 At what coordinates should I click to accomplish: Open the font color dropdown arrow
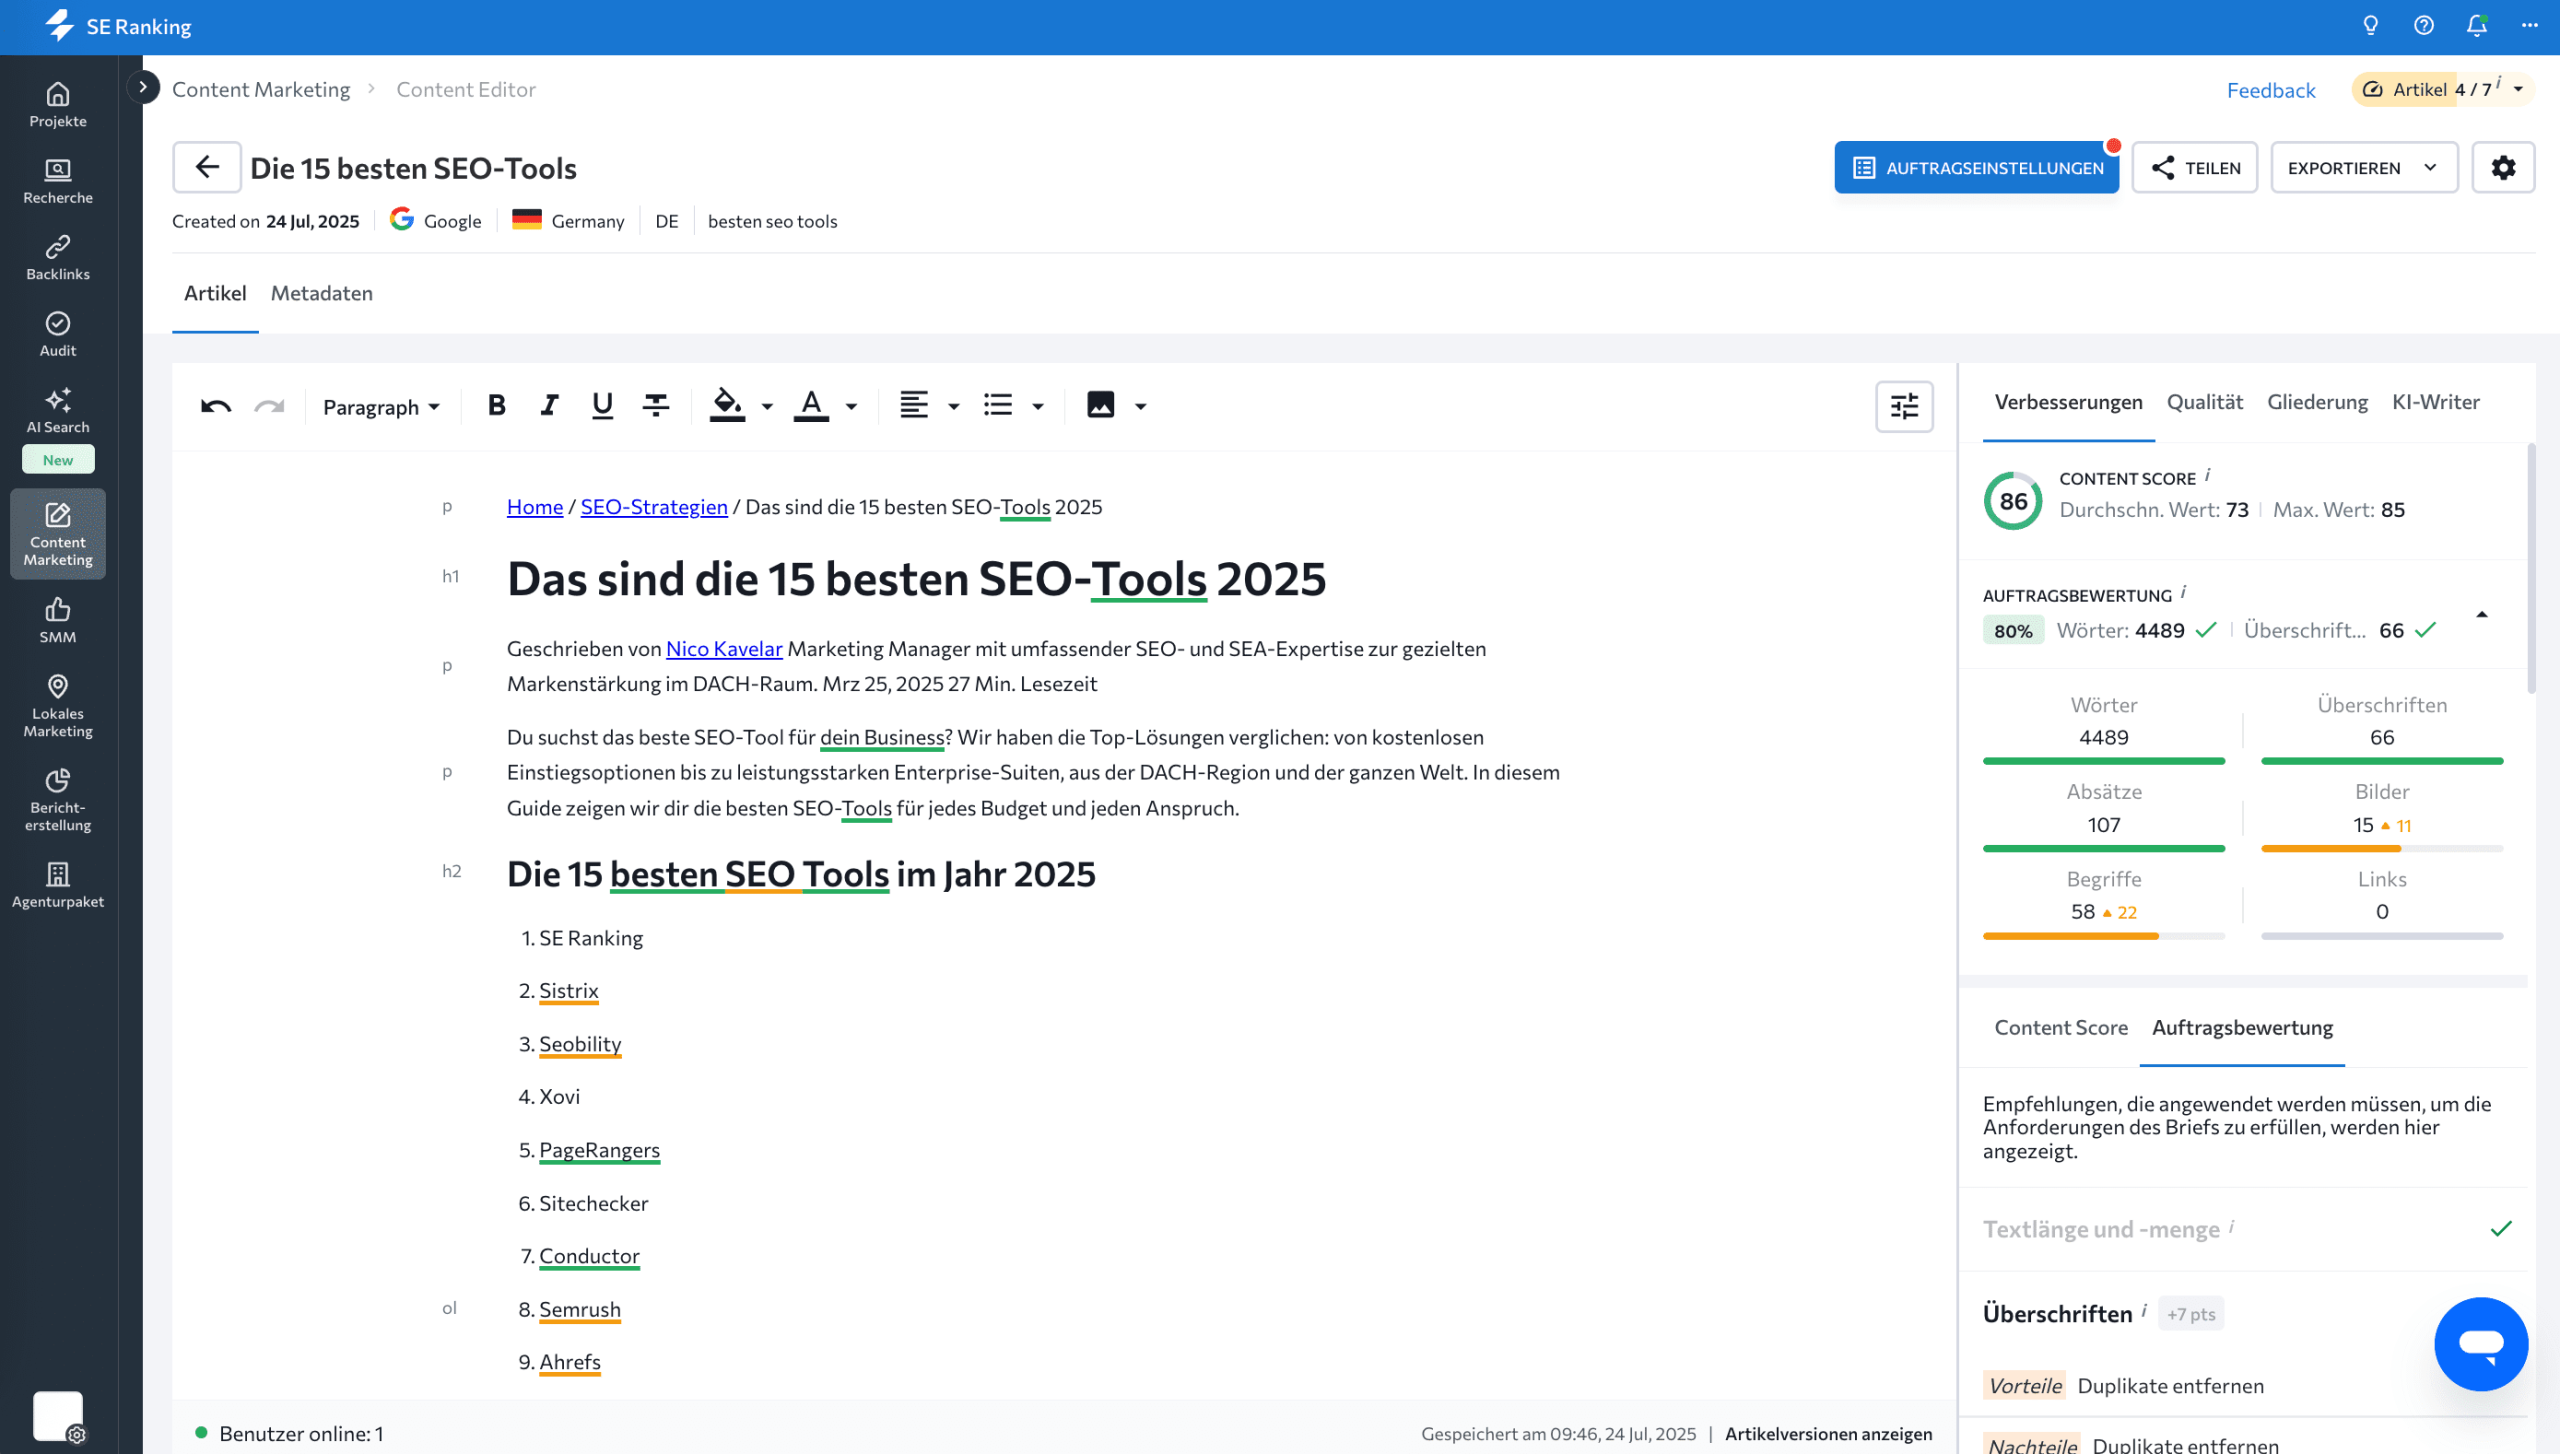851,406
